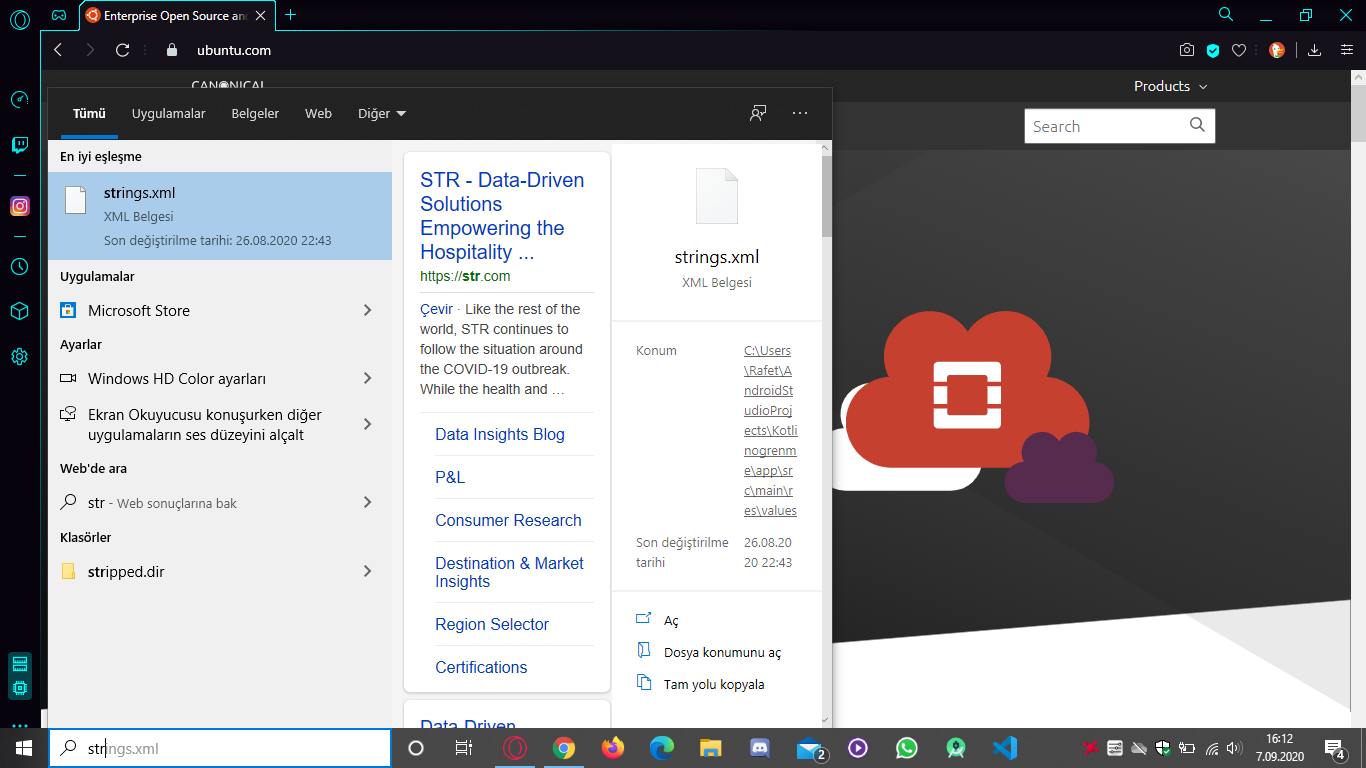Click preview pane scrollbar thumb
Image resolution: width=1366 pixels, height=768 pixels.
pos(826,195)
